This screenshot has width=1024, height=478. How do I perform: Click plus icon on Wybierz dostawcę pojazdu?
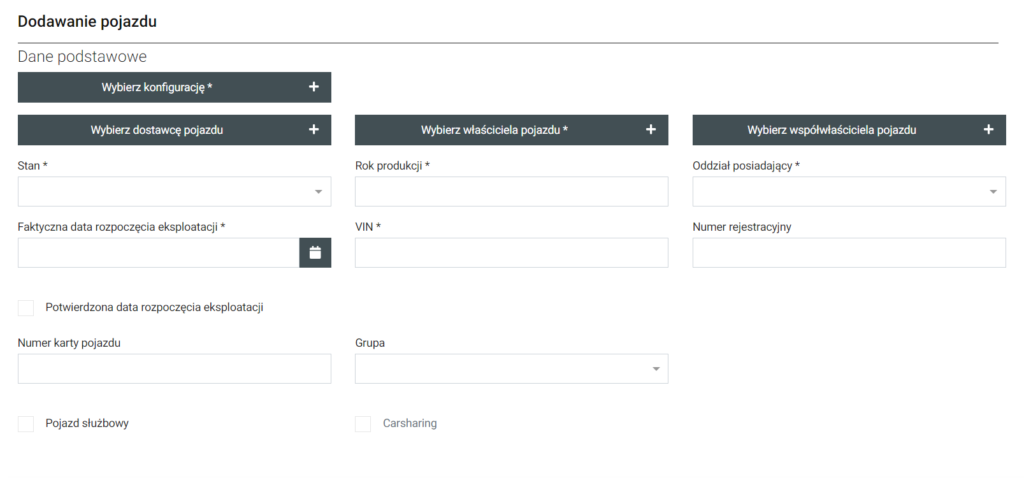click(313, 129)
